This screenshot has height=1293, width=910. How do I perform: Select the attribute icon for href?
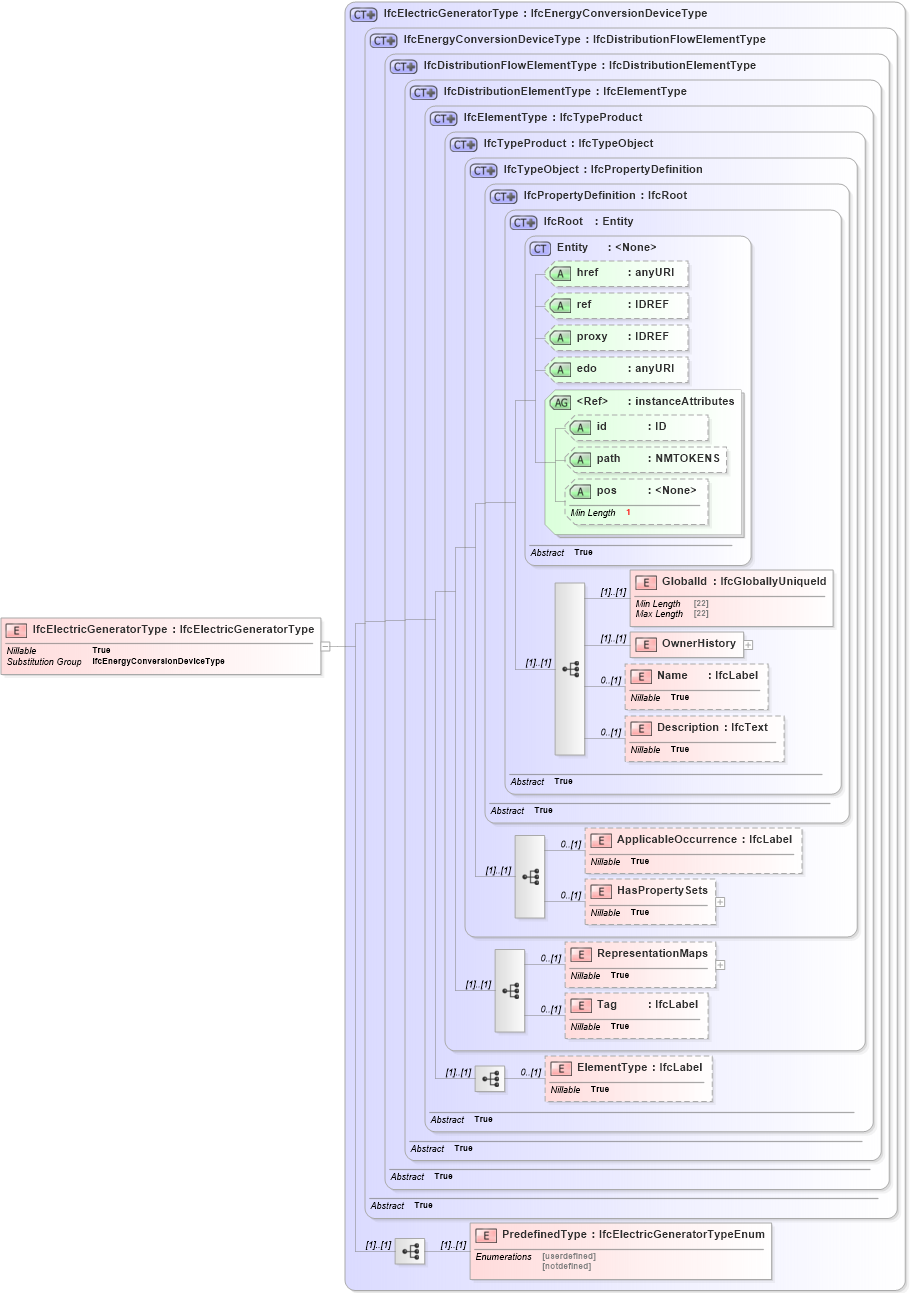pyautogui.click(x=560, y=273)
